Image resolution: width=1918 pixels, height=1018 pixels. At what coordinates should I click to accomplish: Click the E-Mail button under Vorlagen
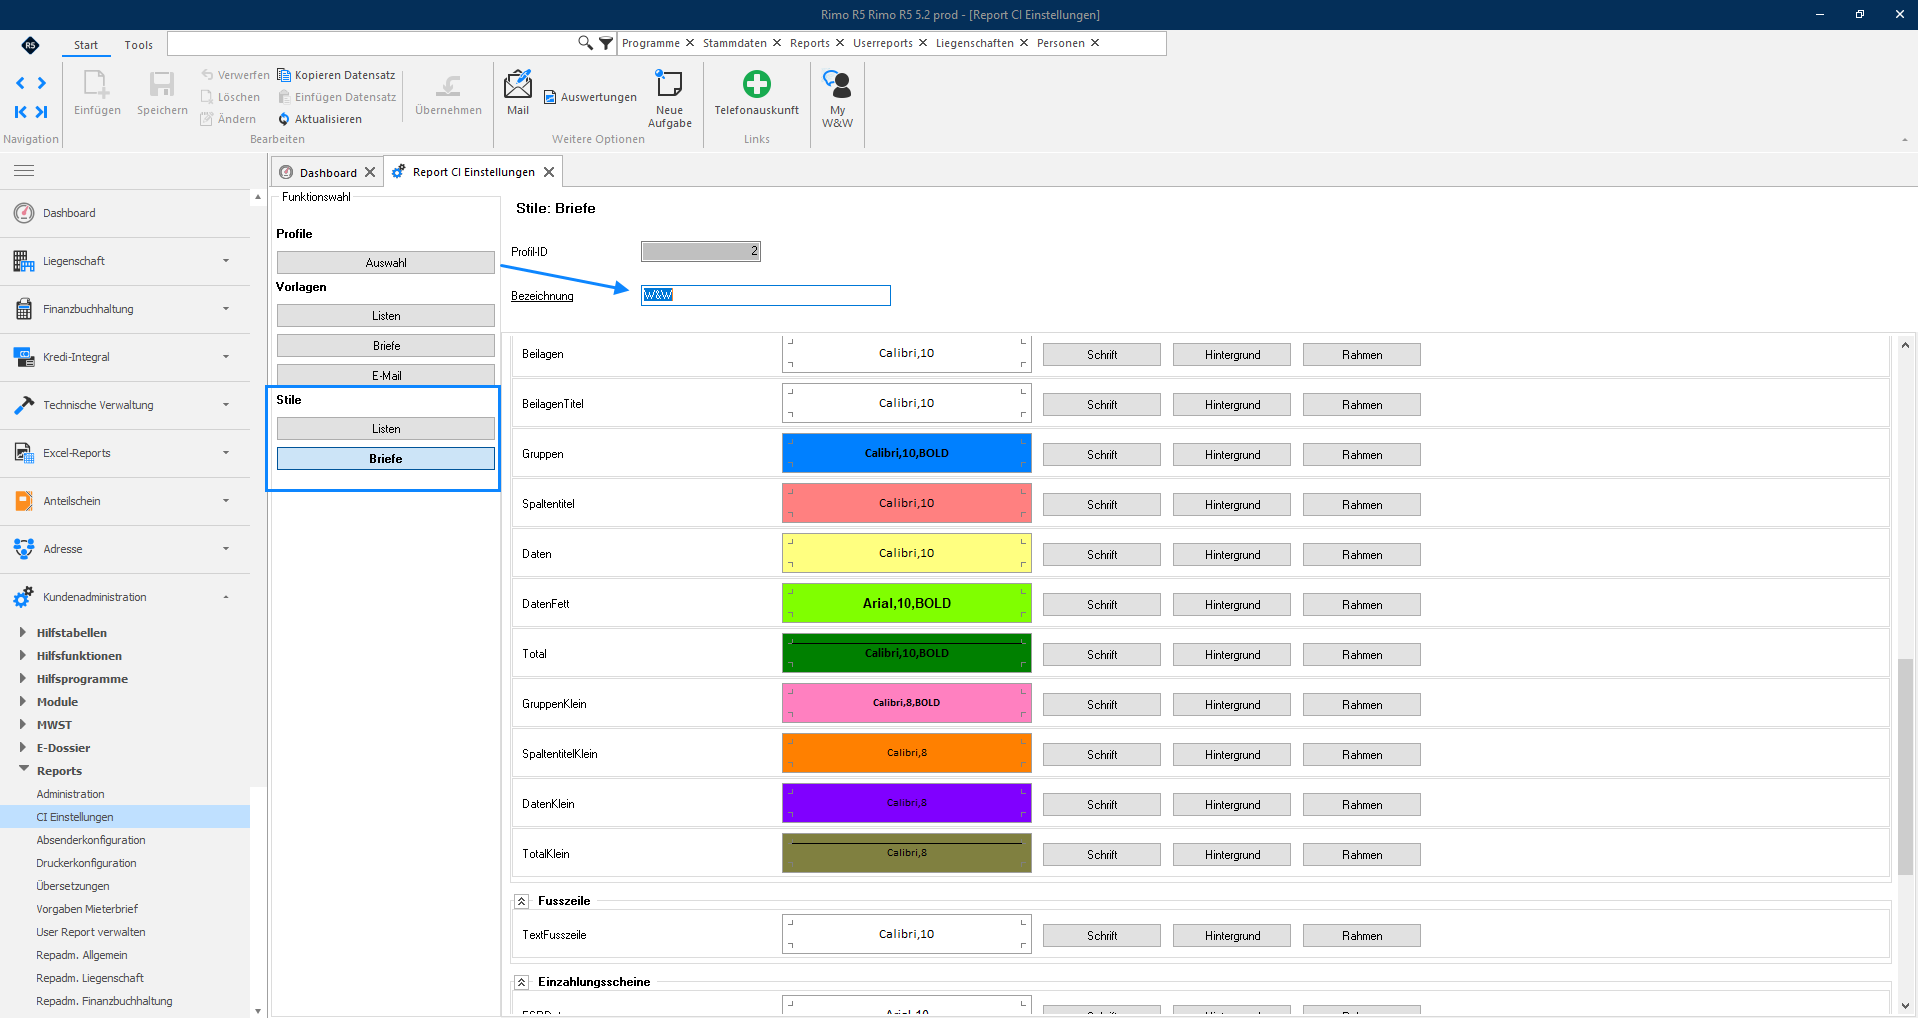point(386,375)
